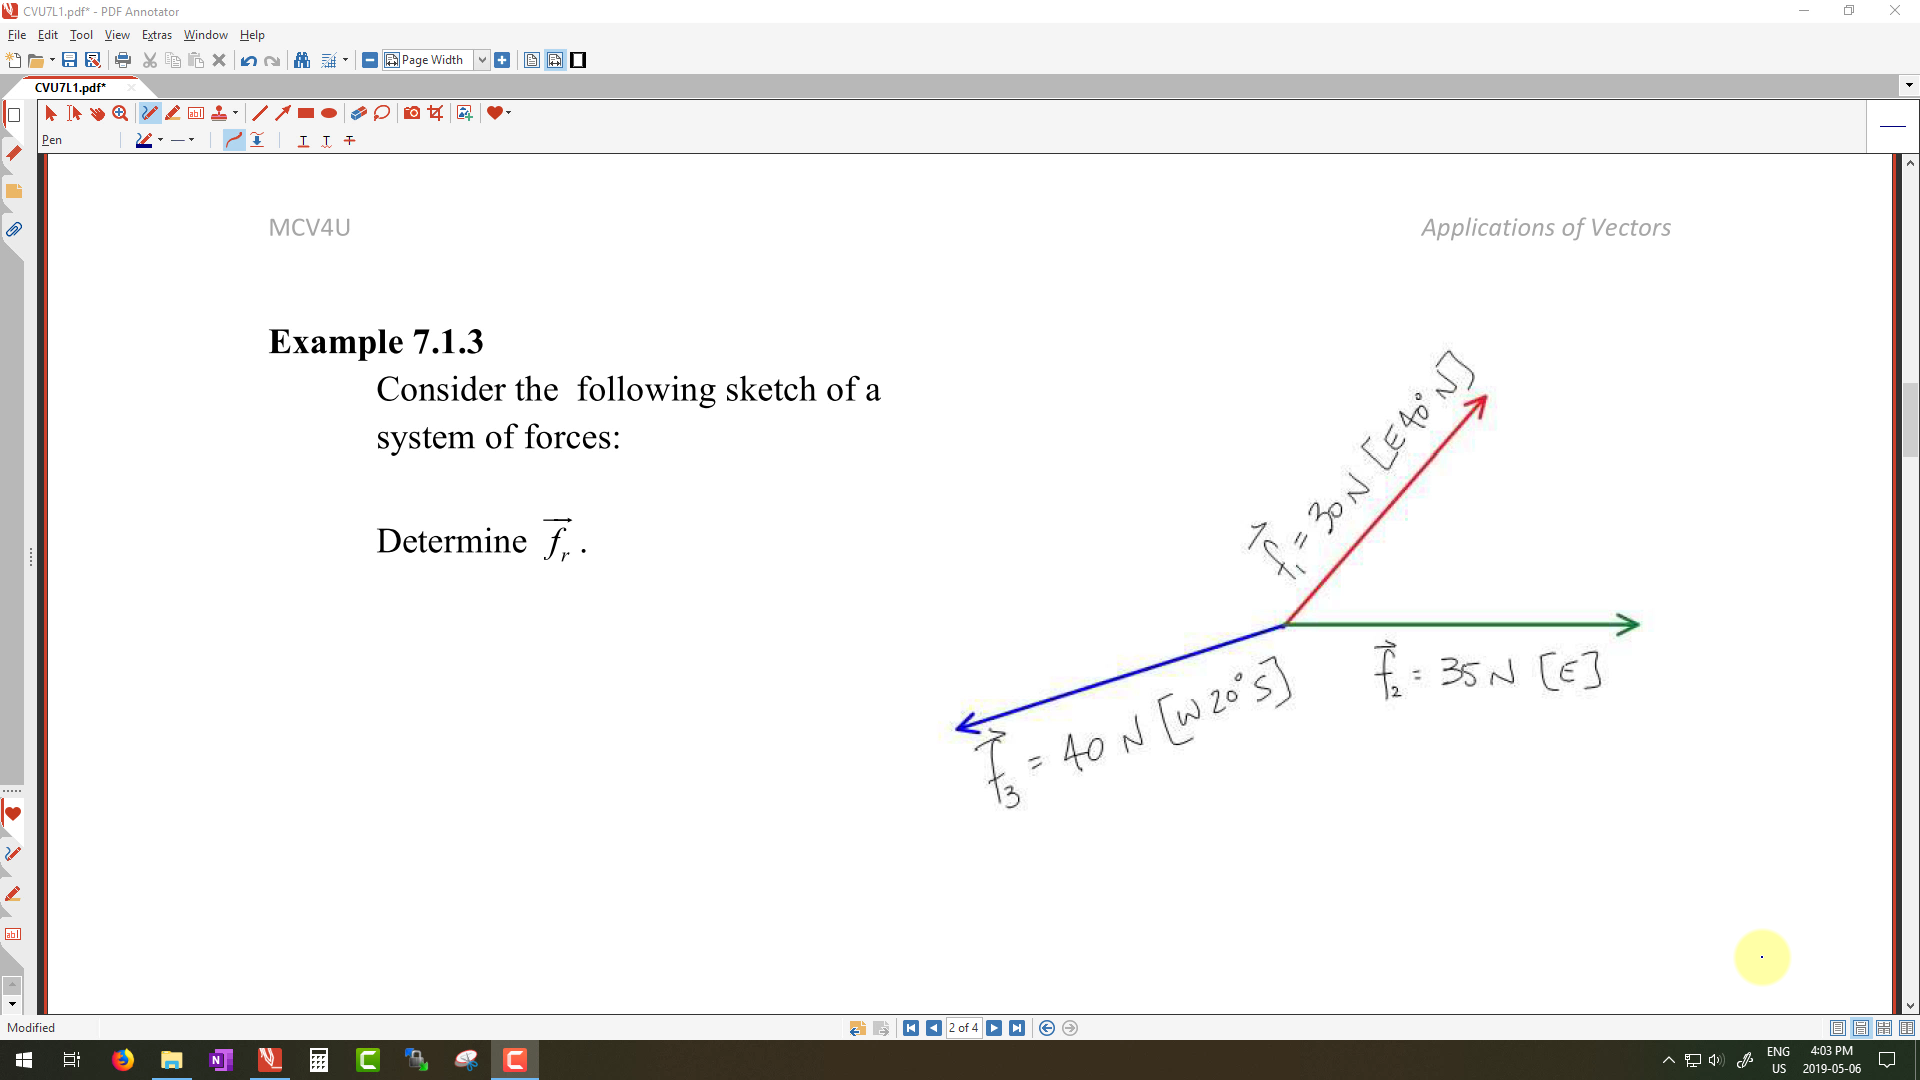Jump to the last page
This screenshot has width=1920, height=1080.
1017,1028
